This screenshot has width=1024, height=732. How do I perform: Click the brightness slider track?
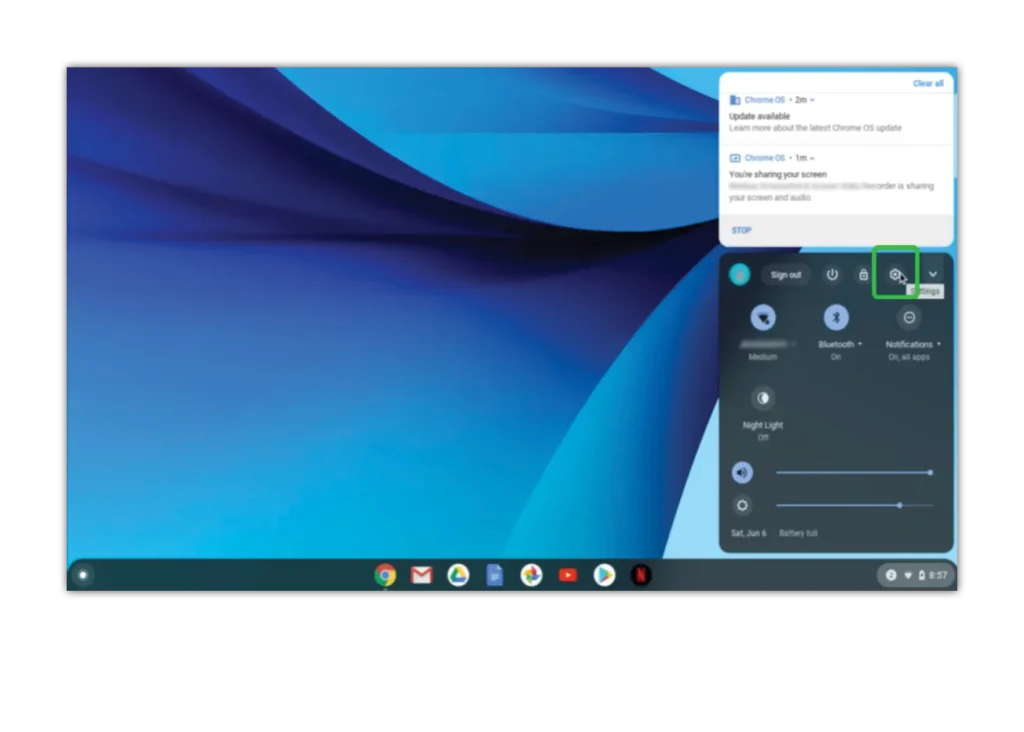click(x=854, y=505)
